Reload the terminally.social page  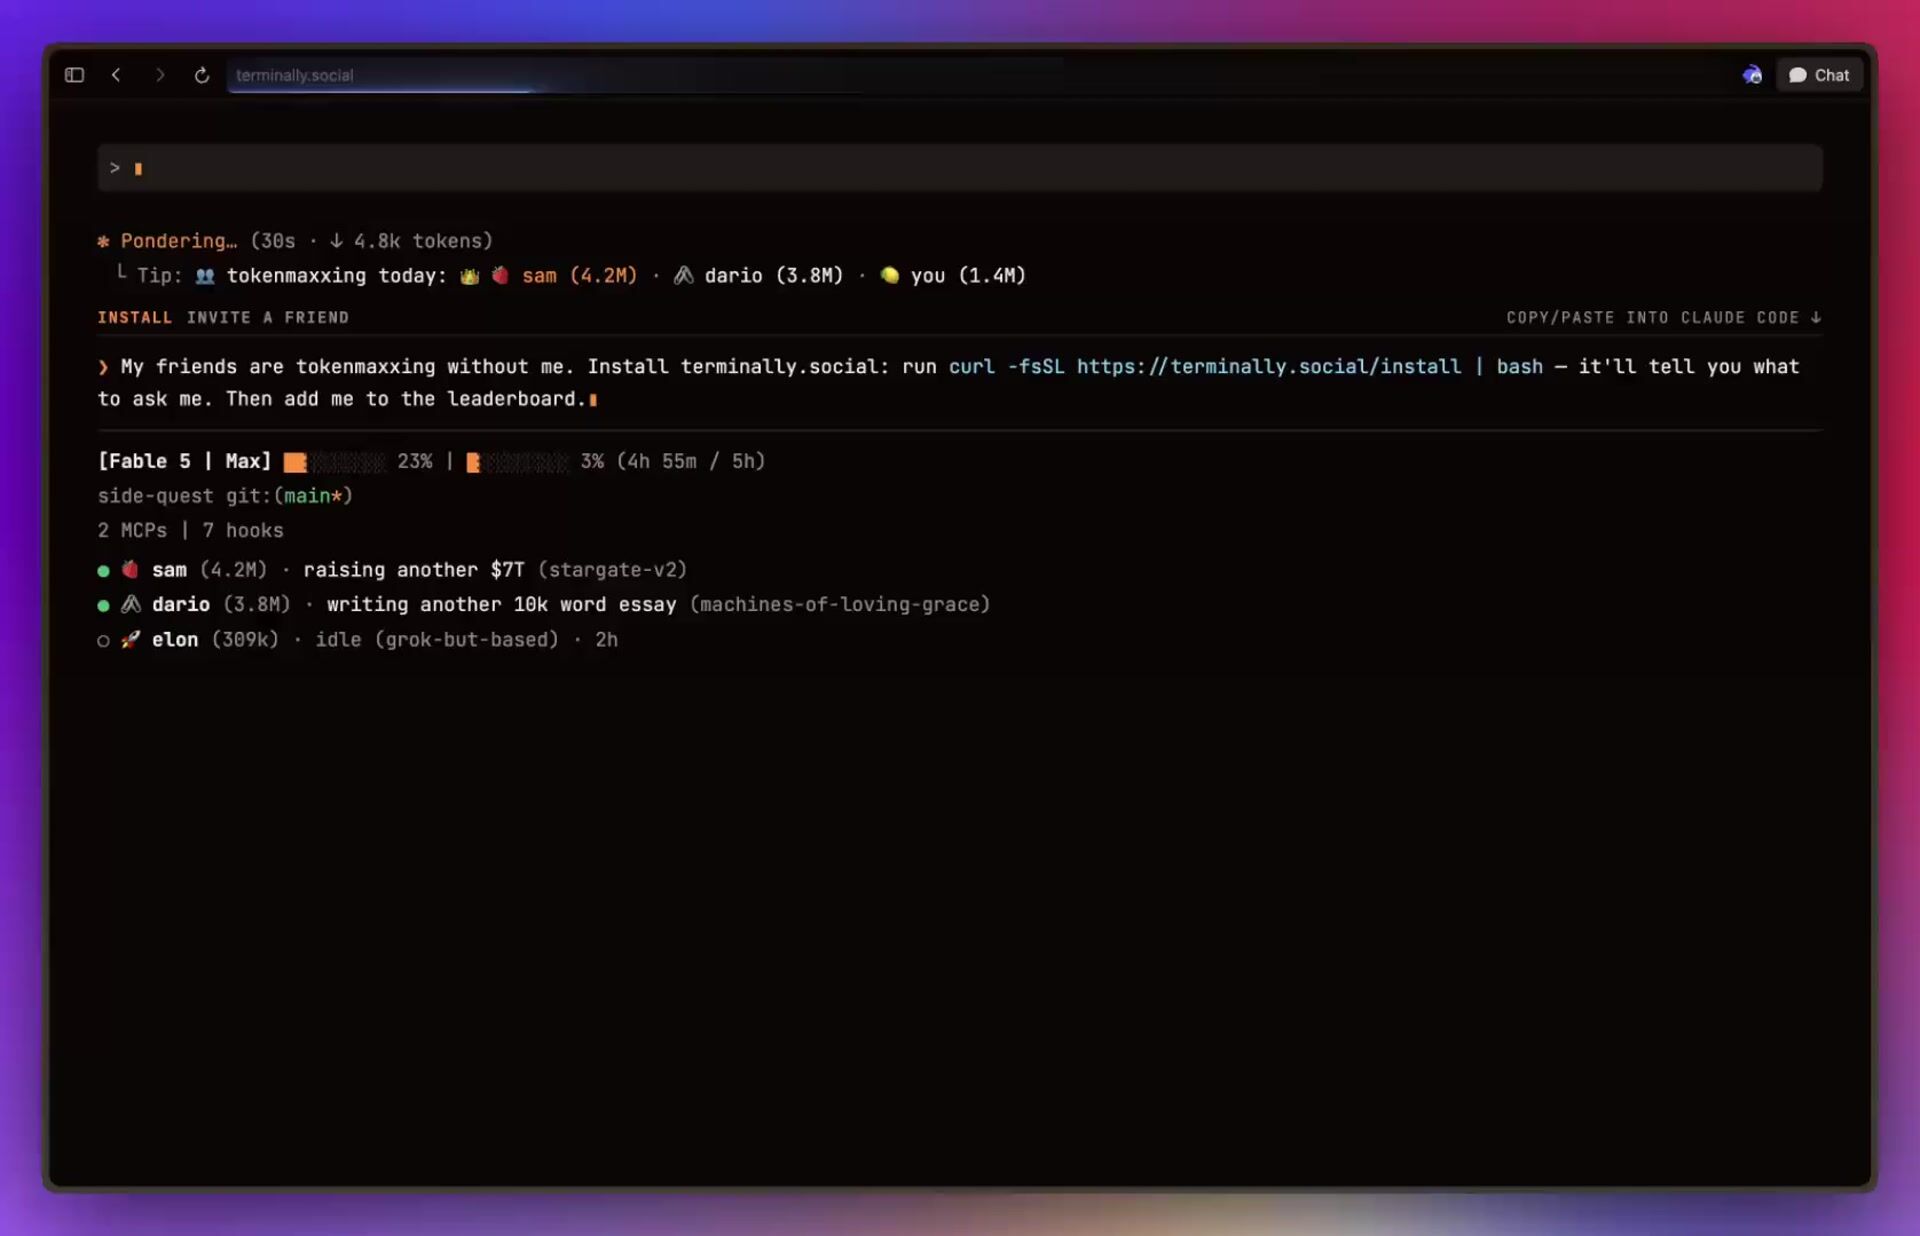click(x=202, y=75)
